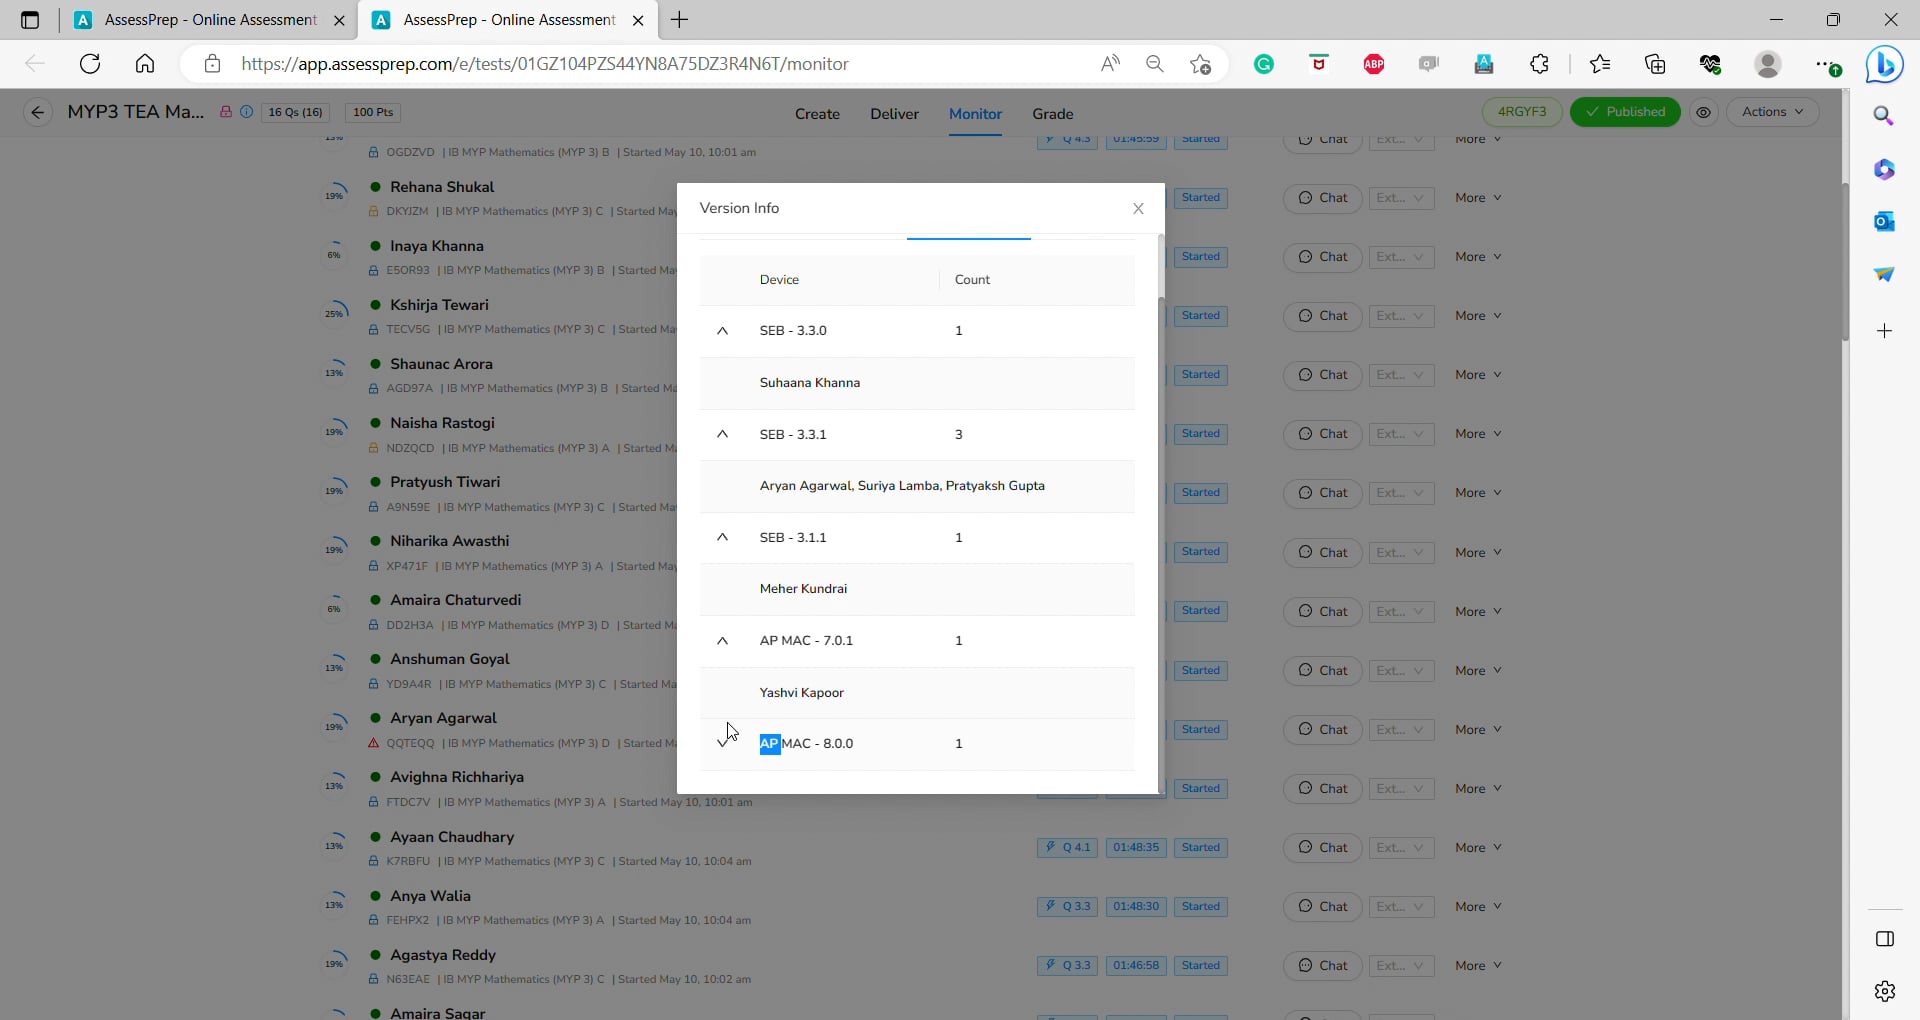Image resolution: width=1920 pixels, height=1020 pixels.
Task: Collapse the SEB - 3.1.1 device row
Action: pyautogui.click(x=722, y=537)
